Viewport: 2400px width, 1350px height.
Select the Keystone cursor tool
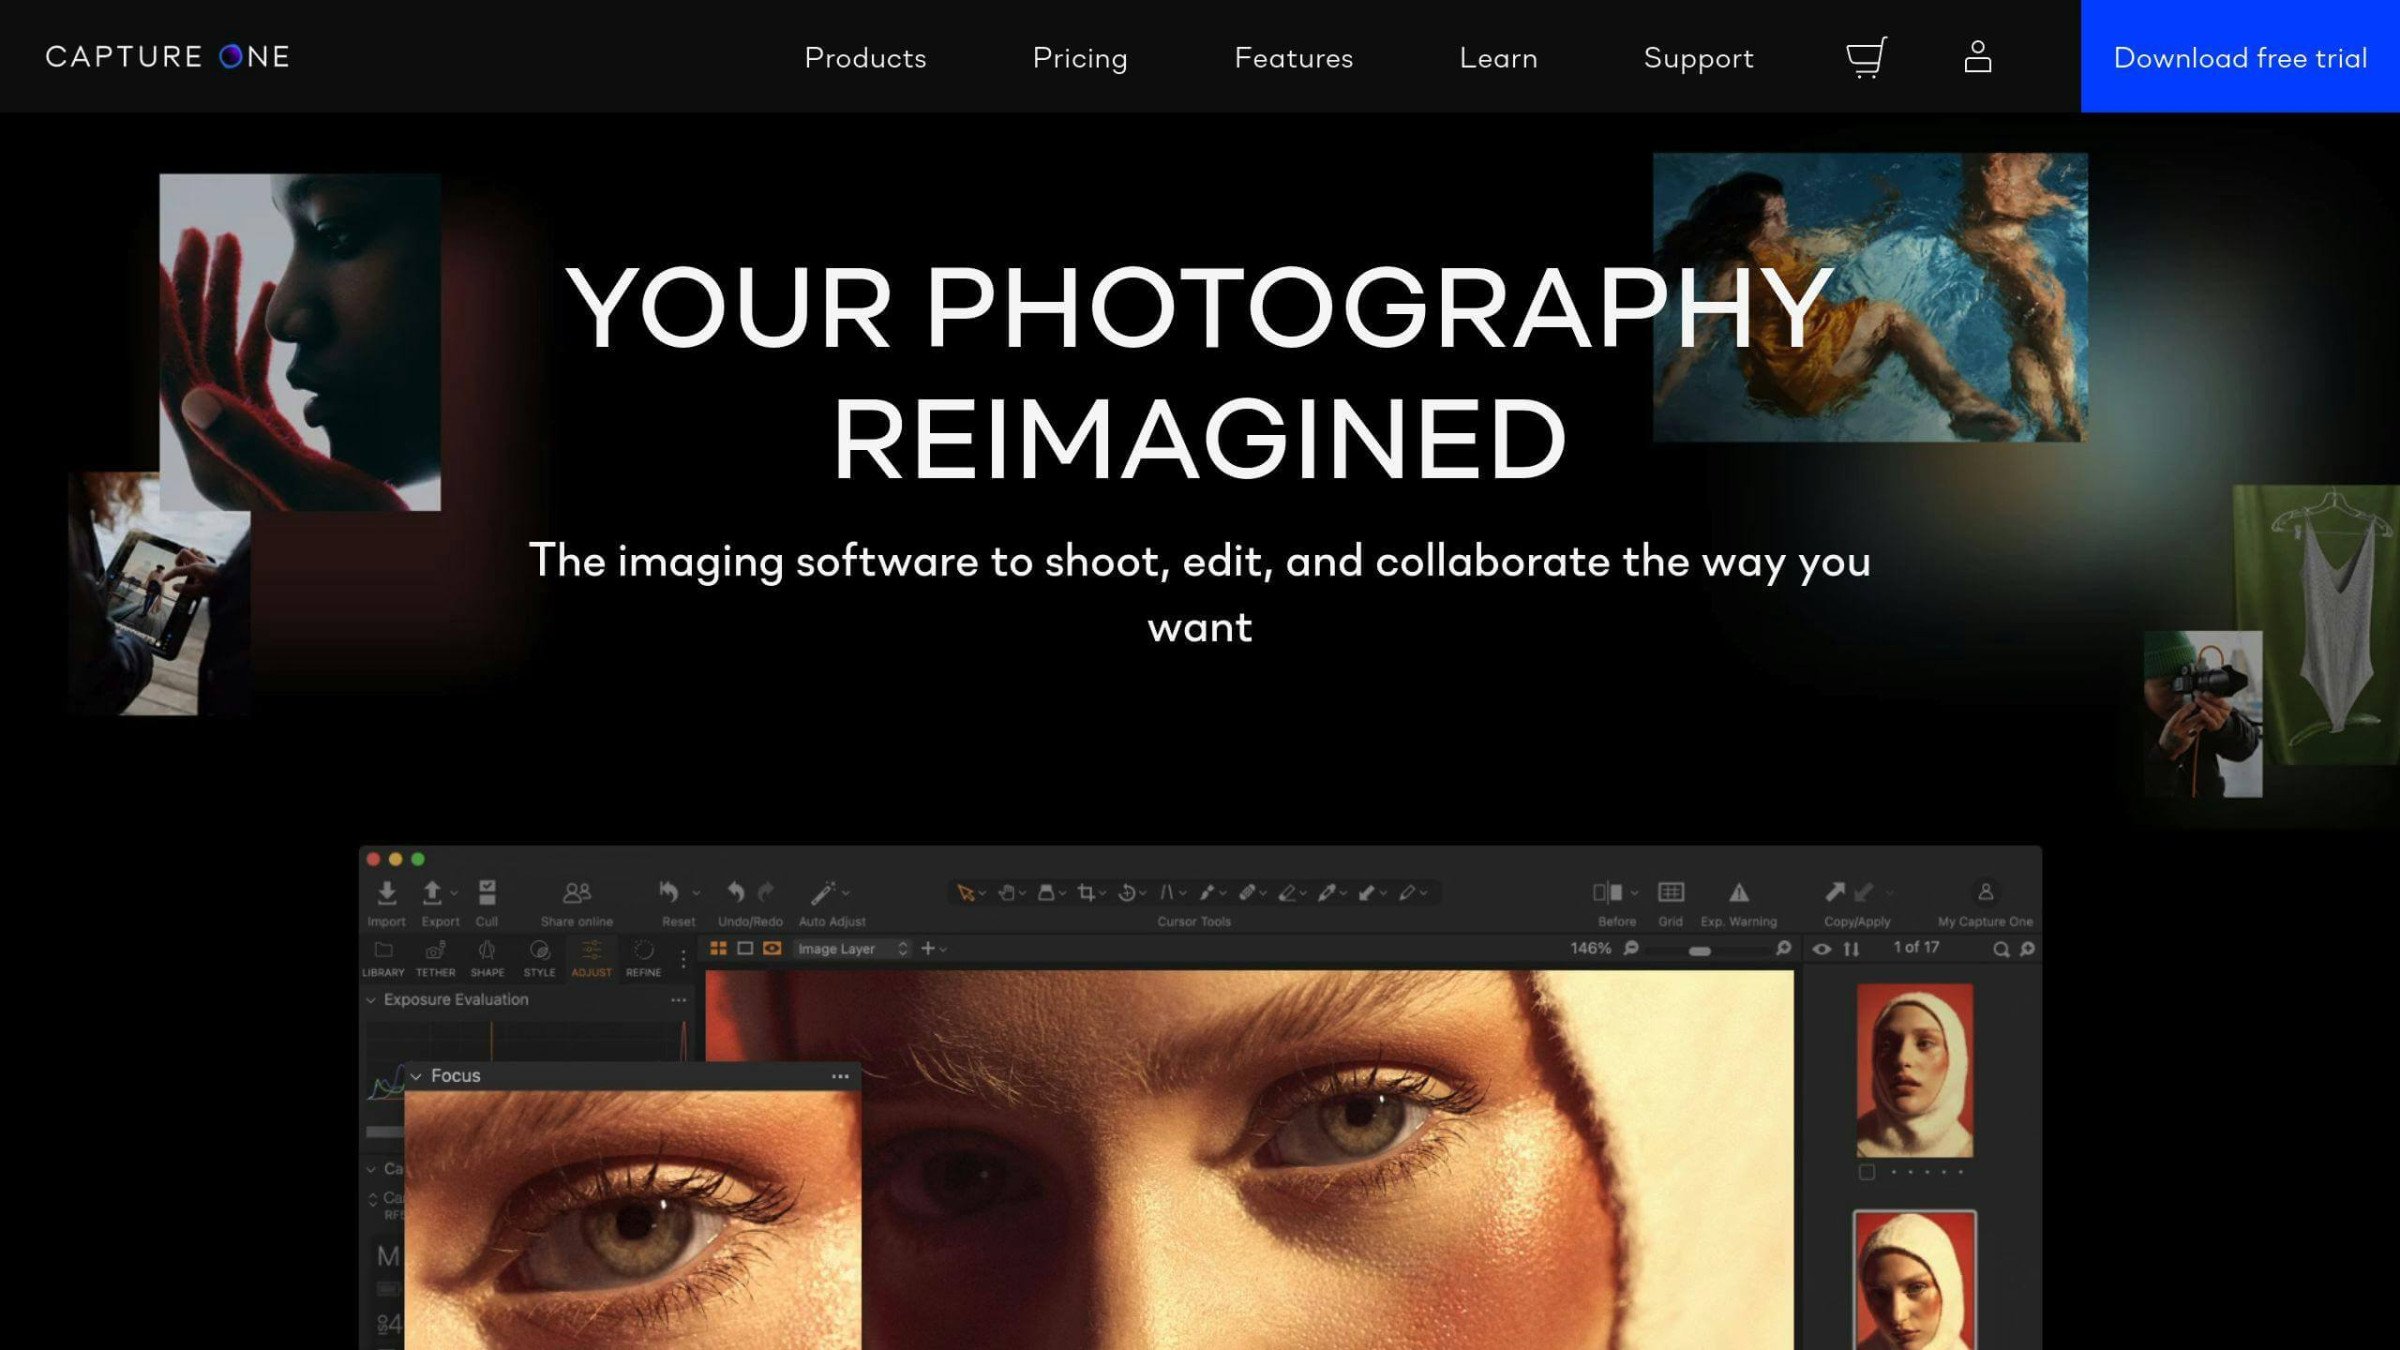point(1166,893)
